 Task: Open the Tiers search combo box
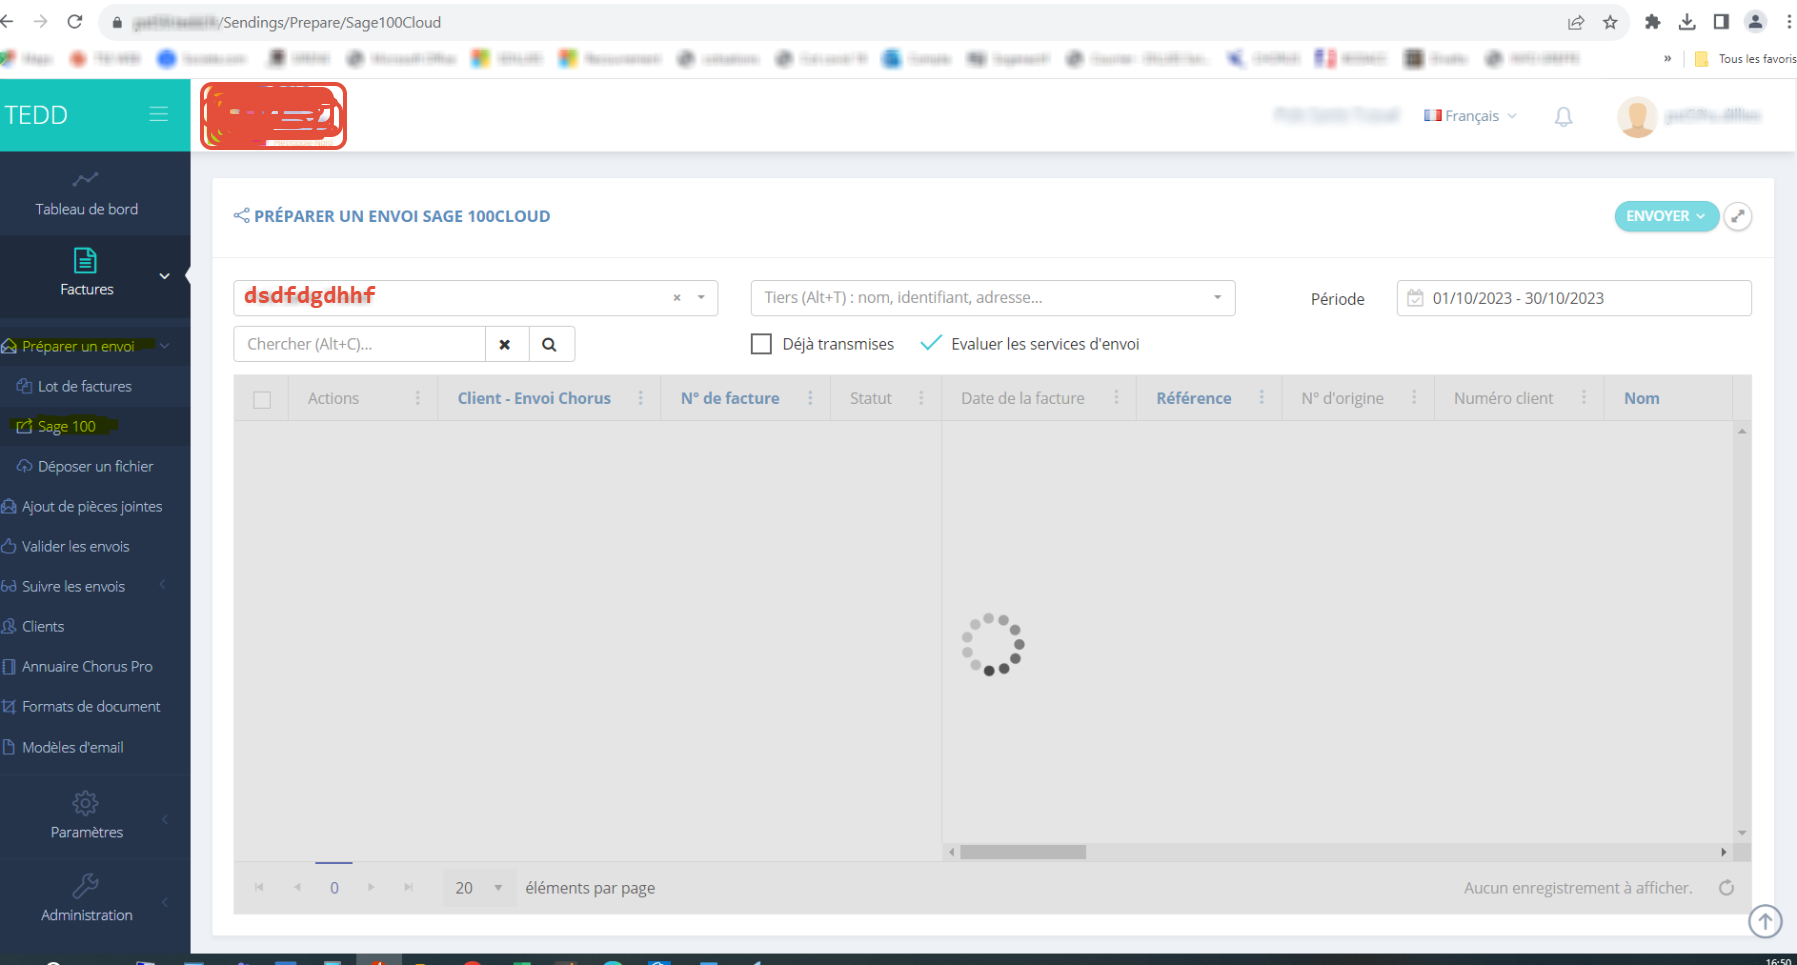[x=993, y=298]
